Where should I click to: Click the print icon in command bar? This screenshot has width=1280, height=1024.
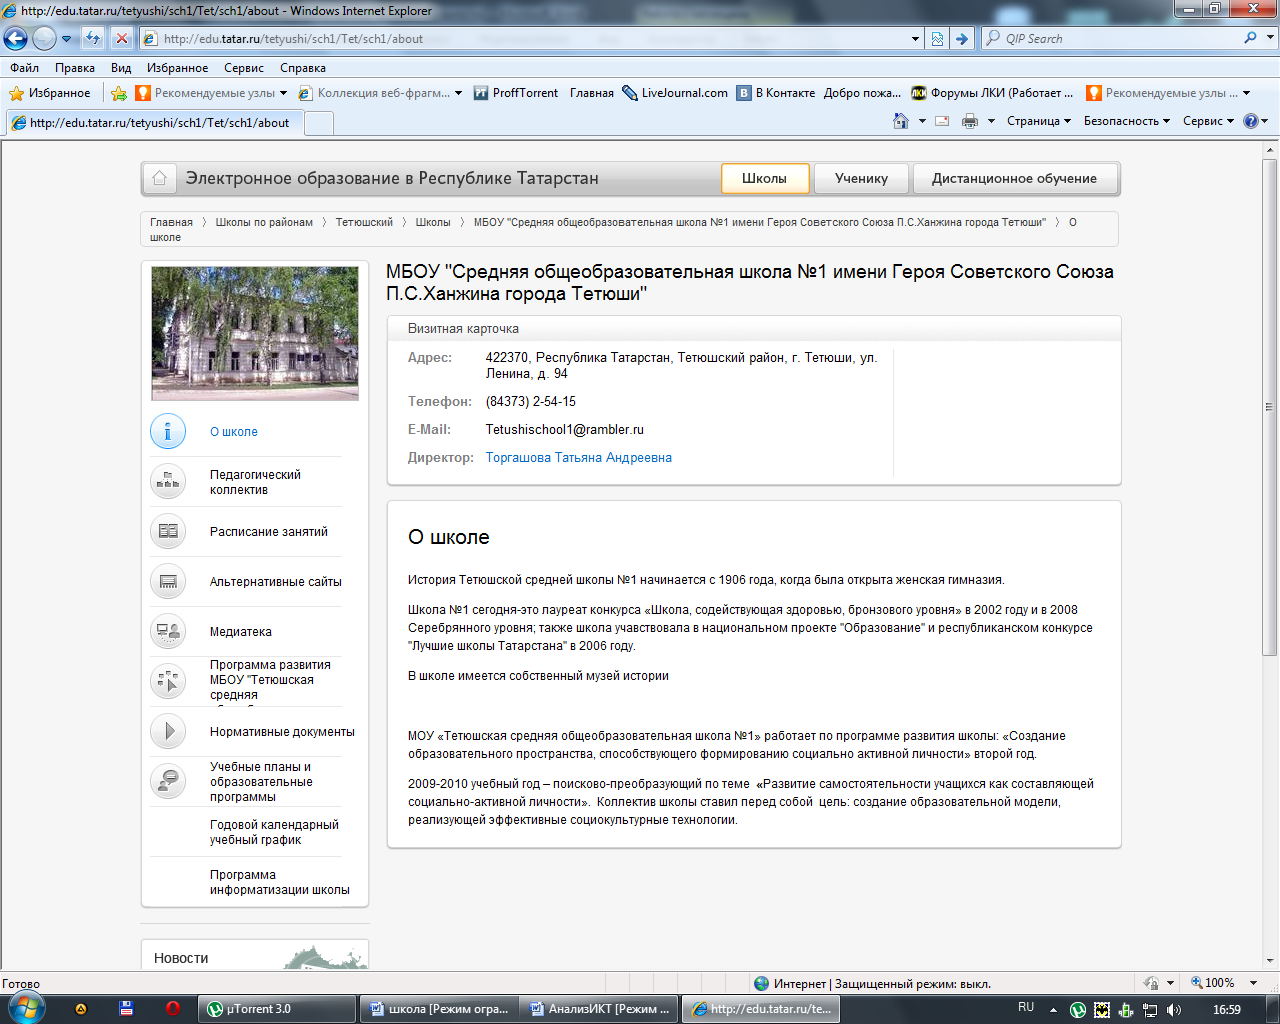click(x=969, y=121)
